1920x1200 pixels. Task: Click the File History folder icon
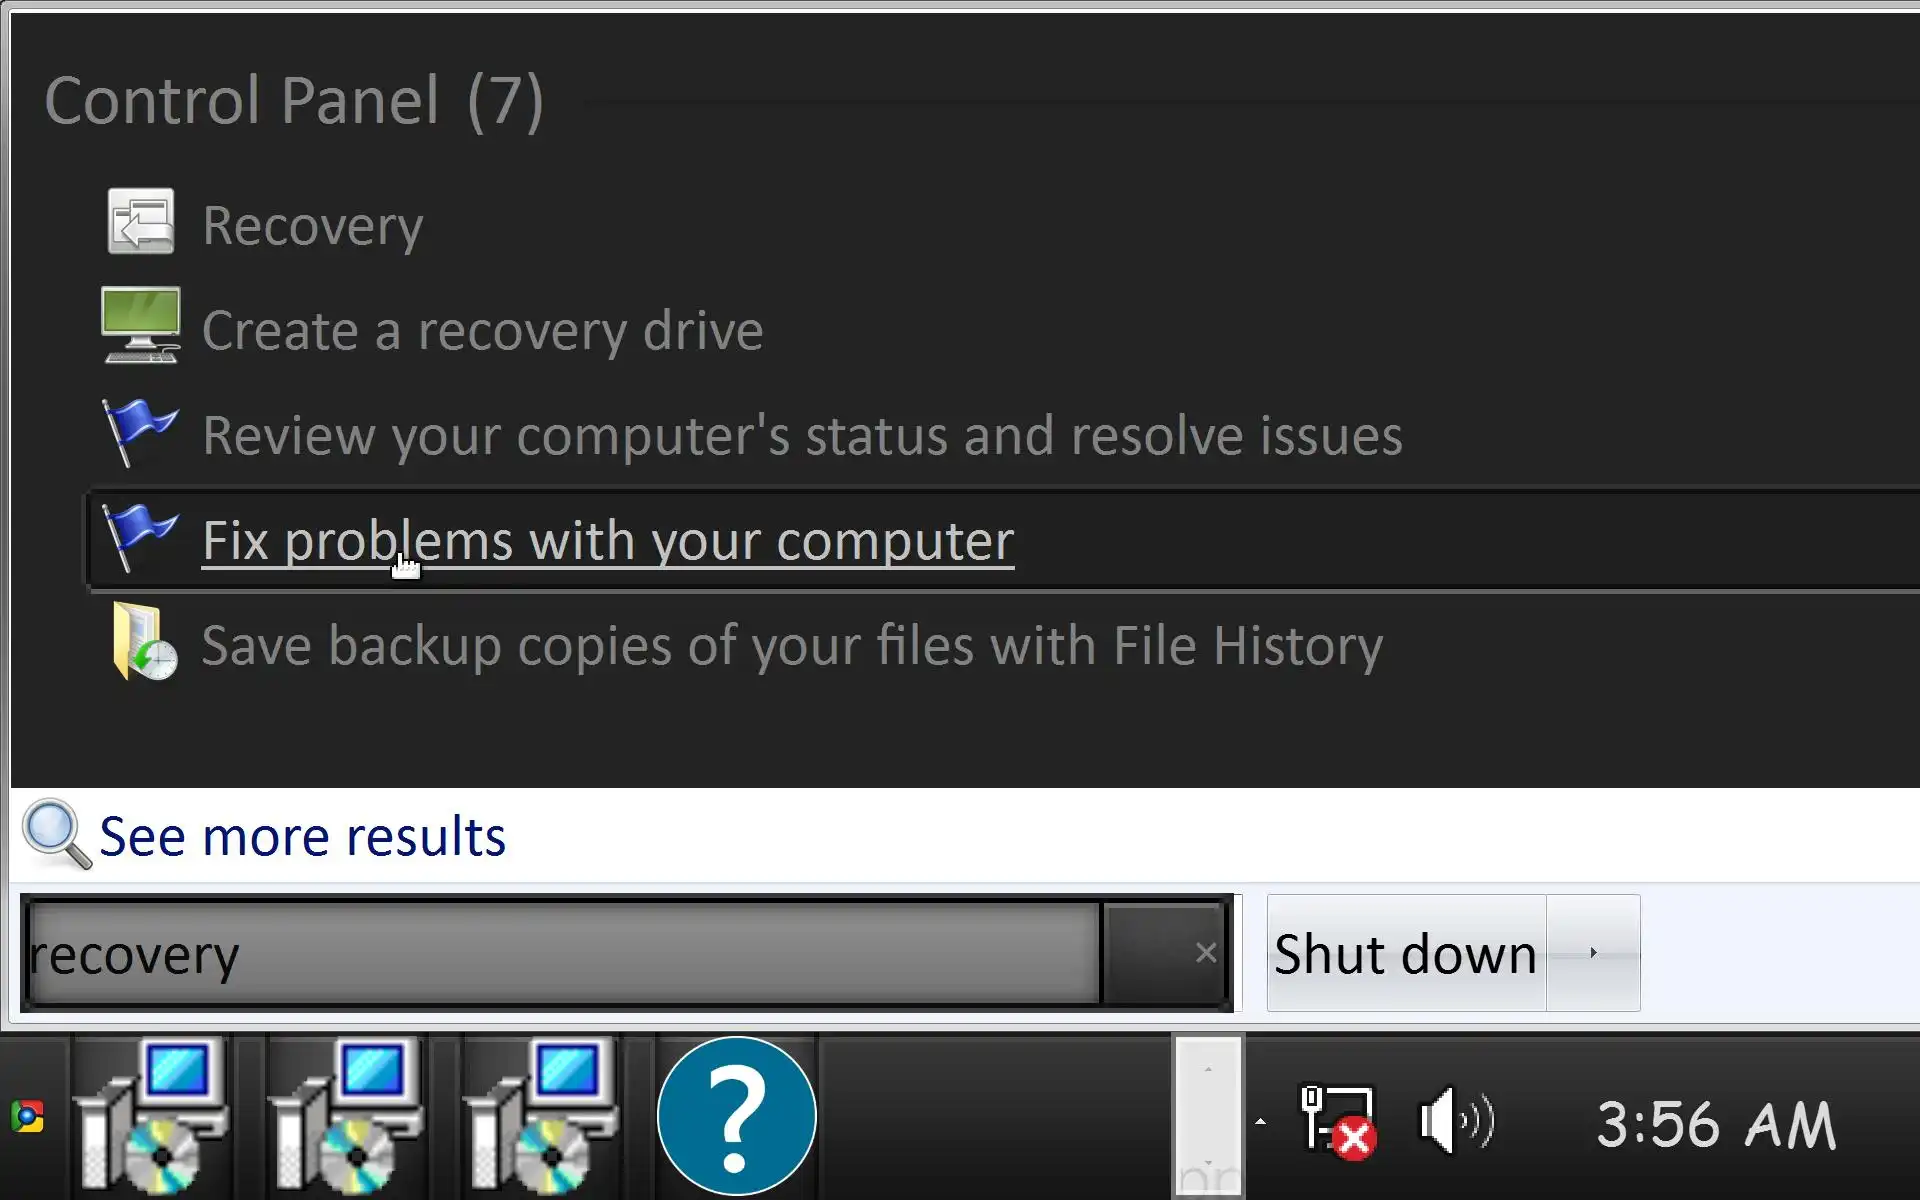pyautogui.click(x=144, y=643)
